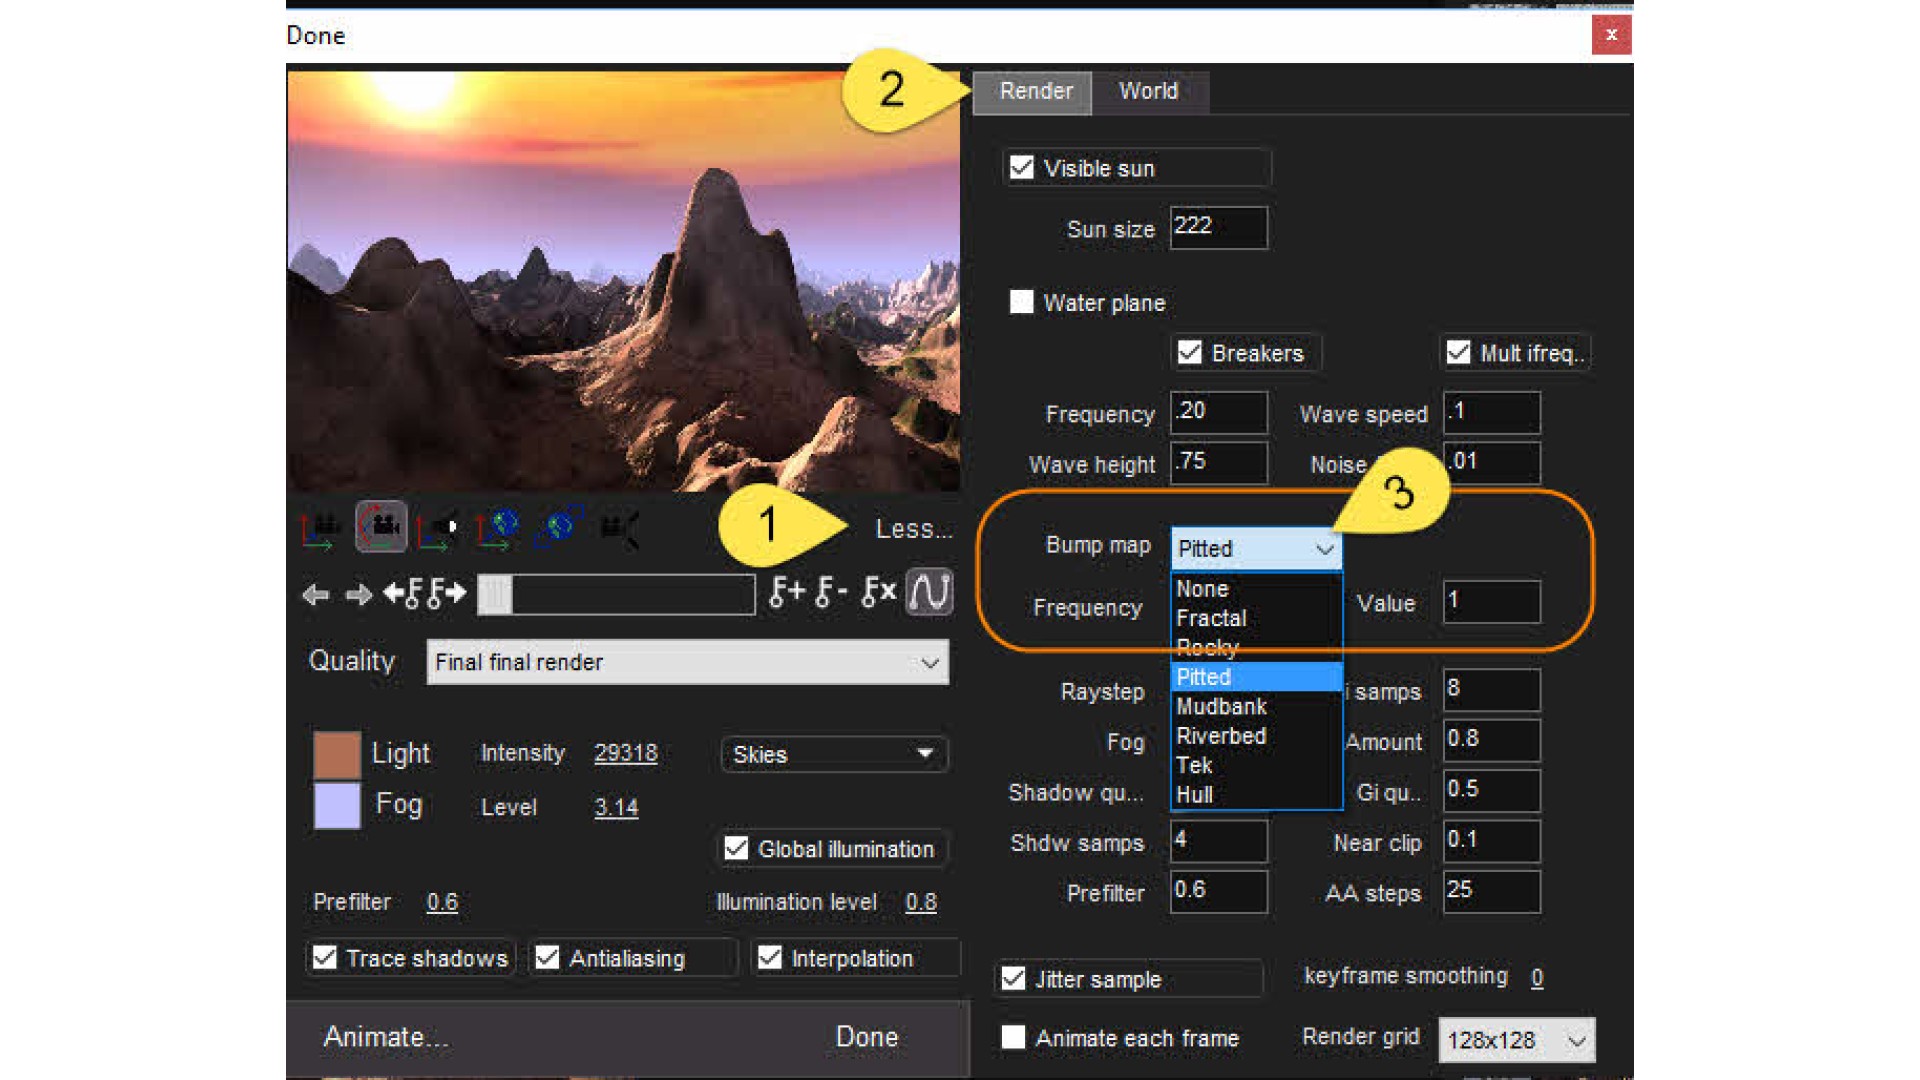The width and height of the screenshot is (1920, 1080).
Task: Step forward one frame arrow
Action: coord(358,595)
